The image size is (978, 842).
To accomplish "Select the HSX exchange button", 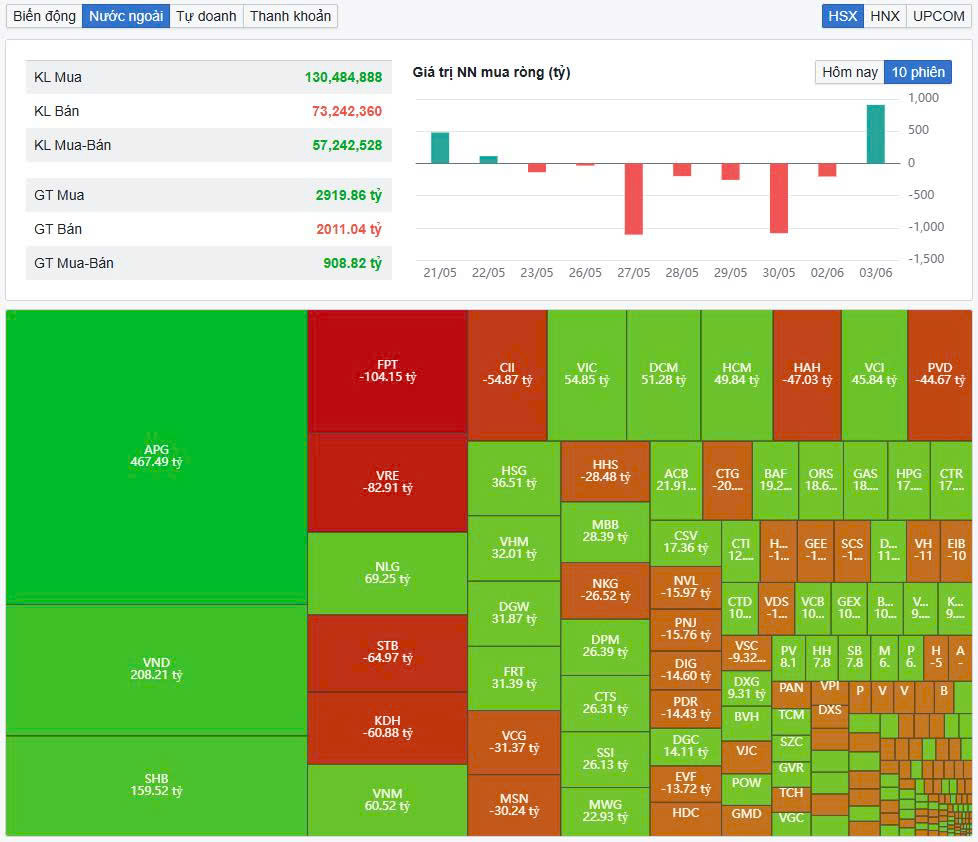I will (843, 16).
